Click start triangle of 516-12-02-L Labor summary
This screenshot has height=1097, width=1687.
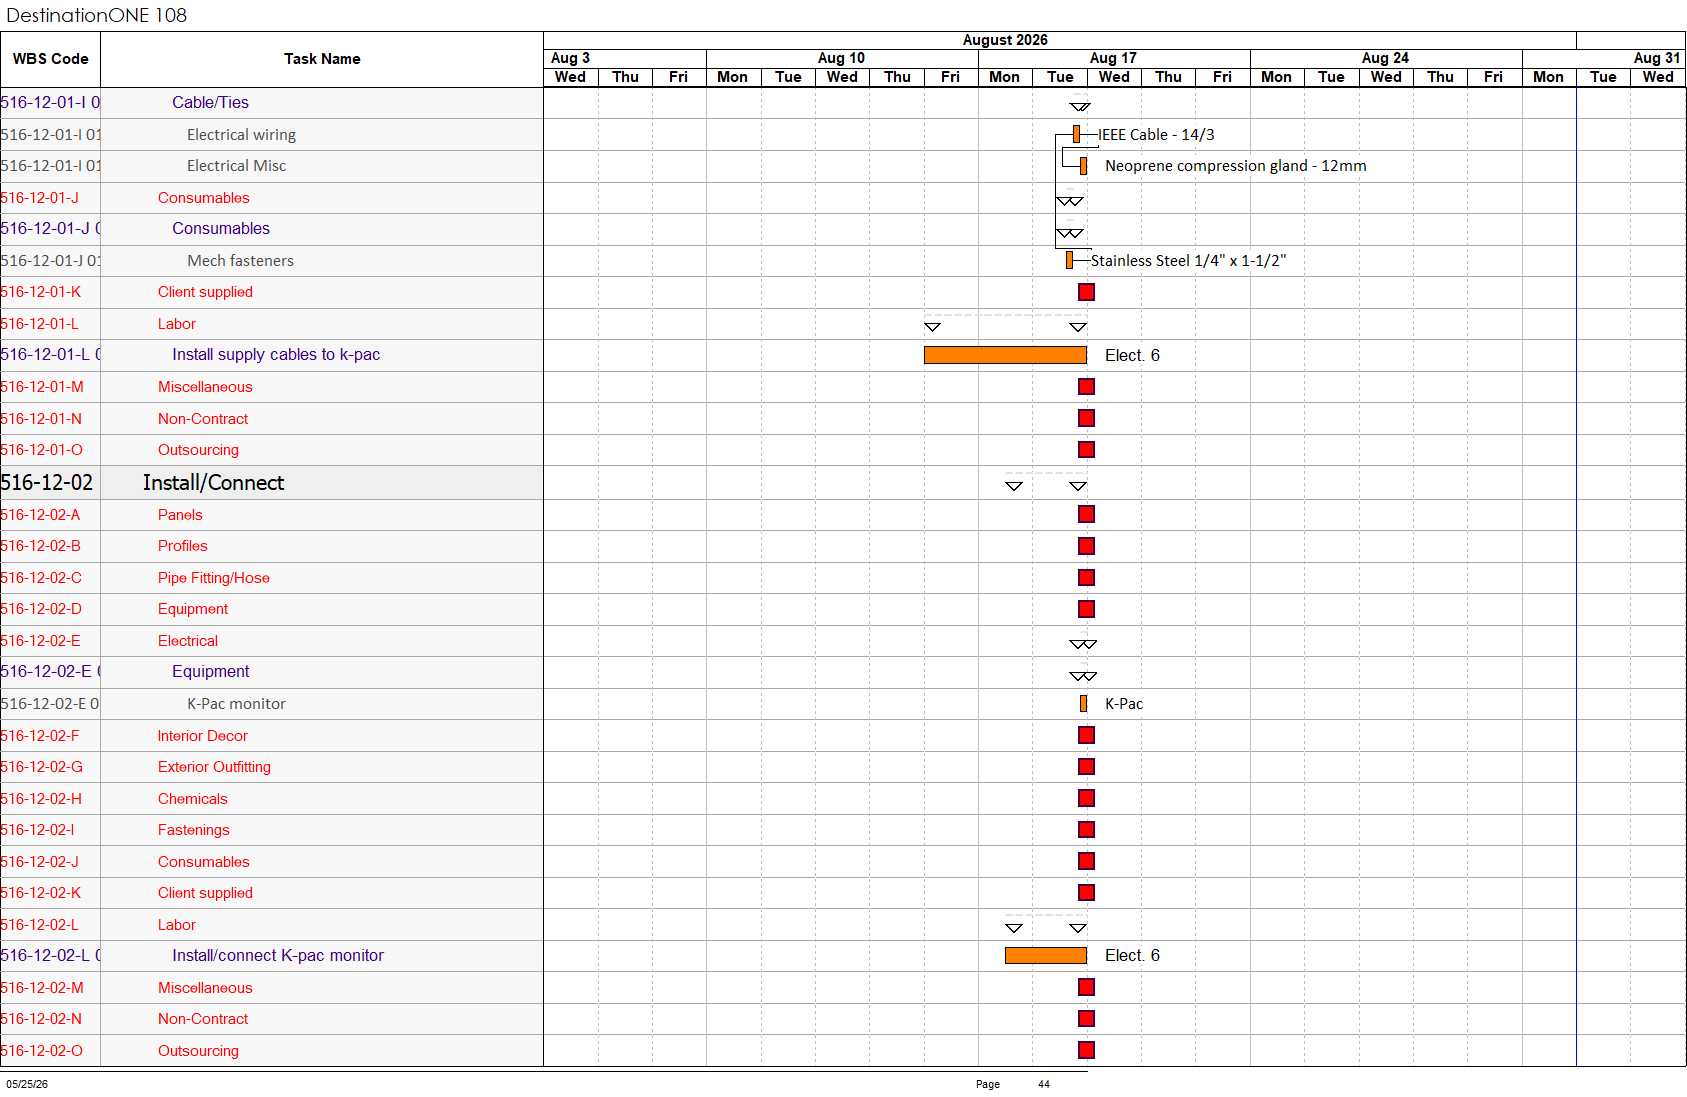pos(1014,928)
